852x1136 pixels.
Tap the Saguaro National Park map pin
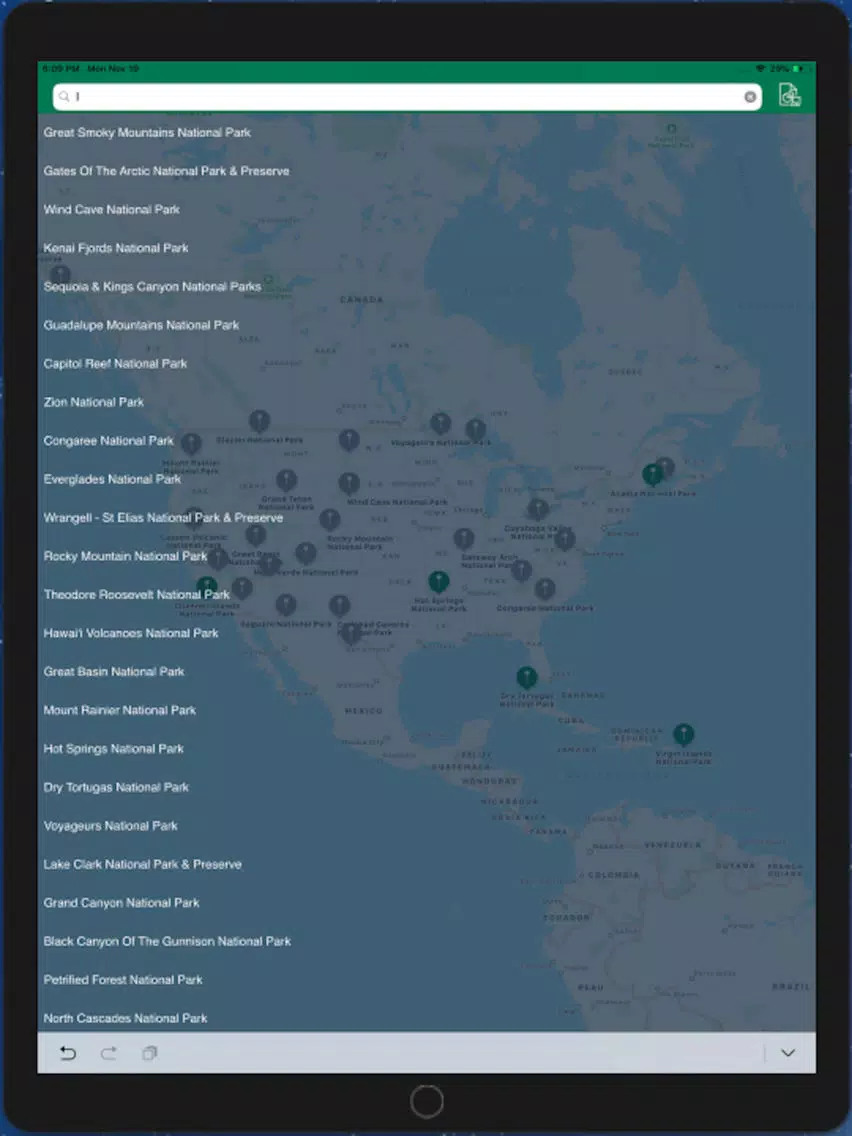(285, 605)
